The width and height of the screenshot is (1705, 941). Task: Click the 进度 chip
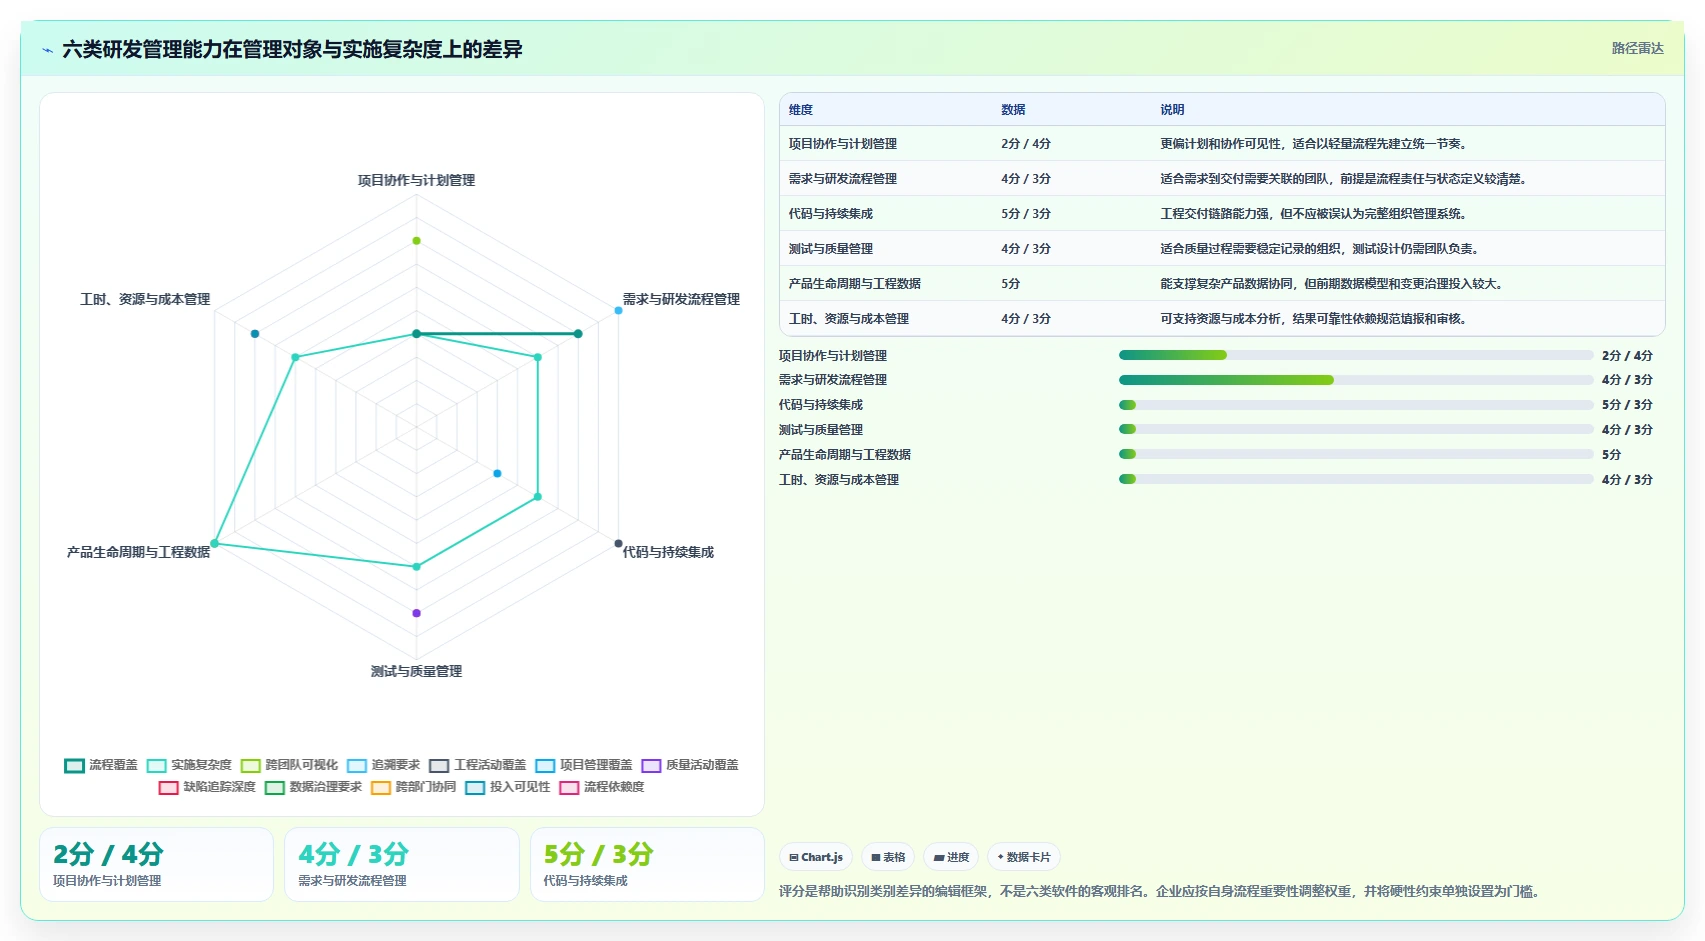tap(951, 857)
